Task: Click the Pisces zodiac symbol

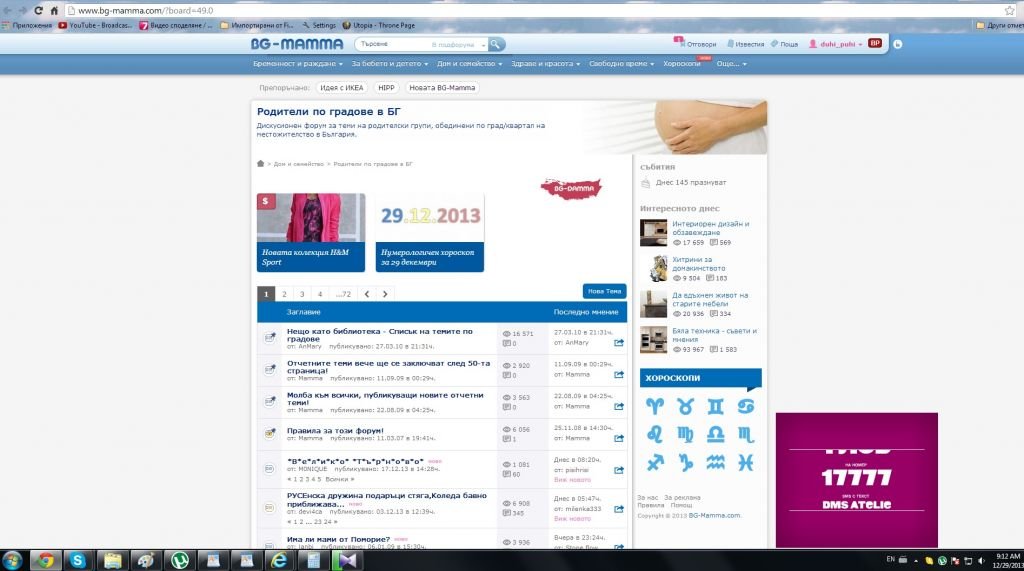Action: tap(745, 462)
